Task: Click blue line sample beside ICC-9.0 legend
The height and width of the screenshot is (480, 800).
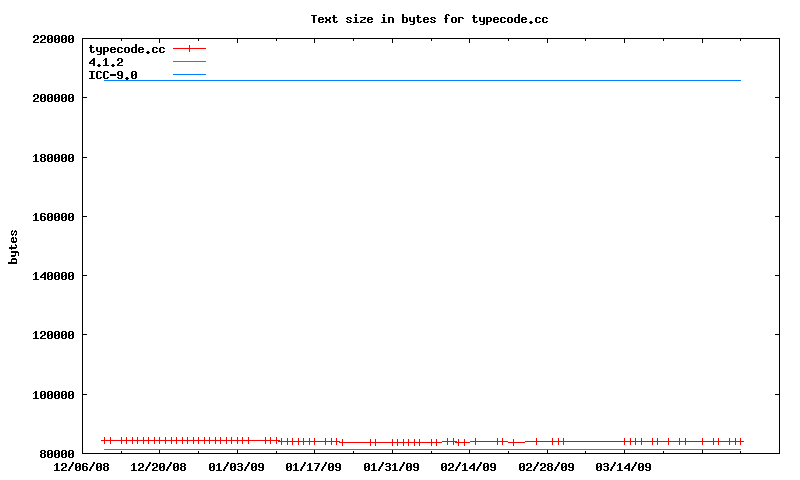Action: tap(189, 75)
